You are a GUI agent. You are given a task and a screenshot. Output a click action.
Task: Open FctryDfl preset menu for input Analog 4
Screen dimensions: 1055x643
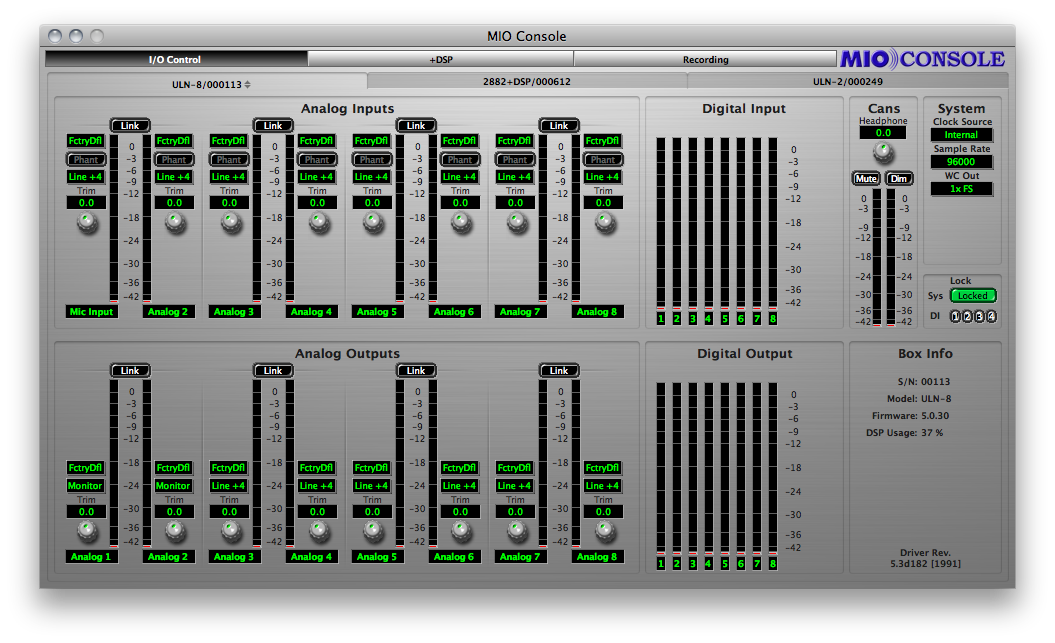316,141
